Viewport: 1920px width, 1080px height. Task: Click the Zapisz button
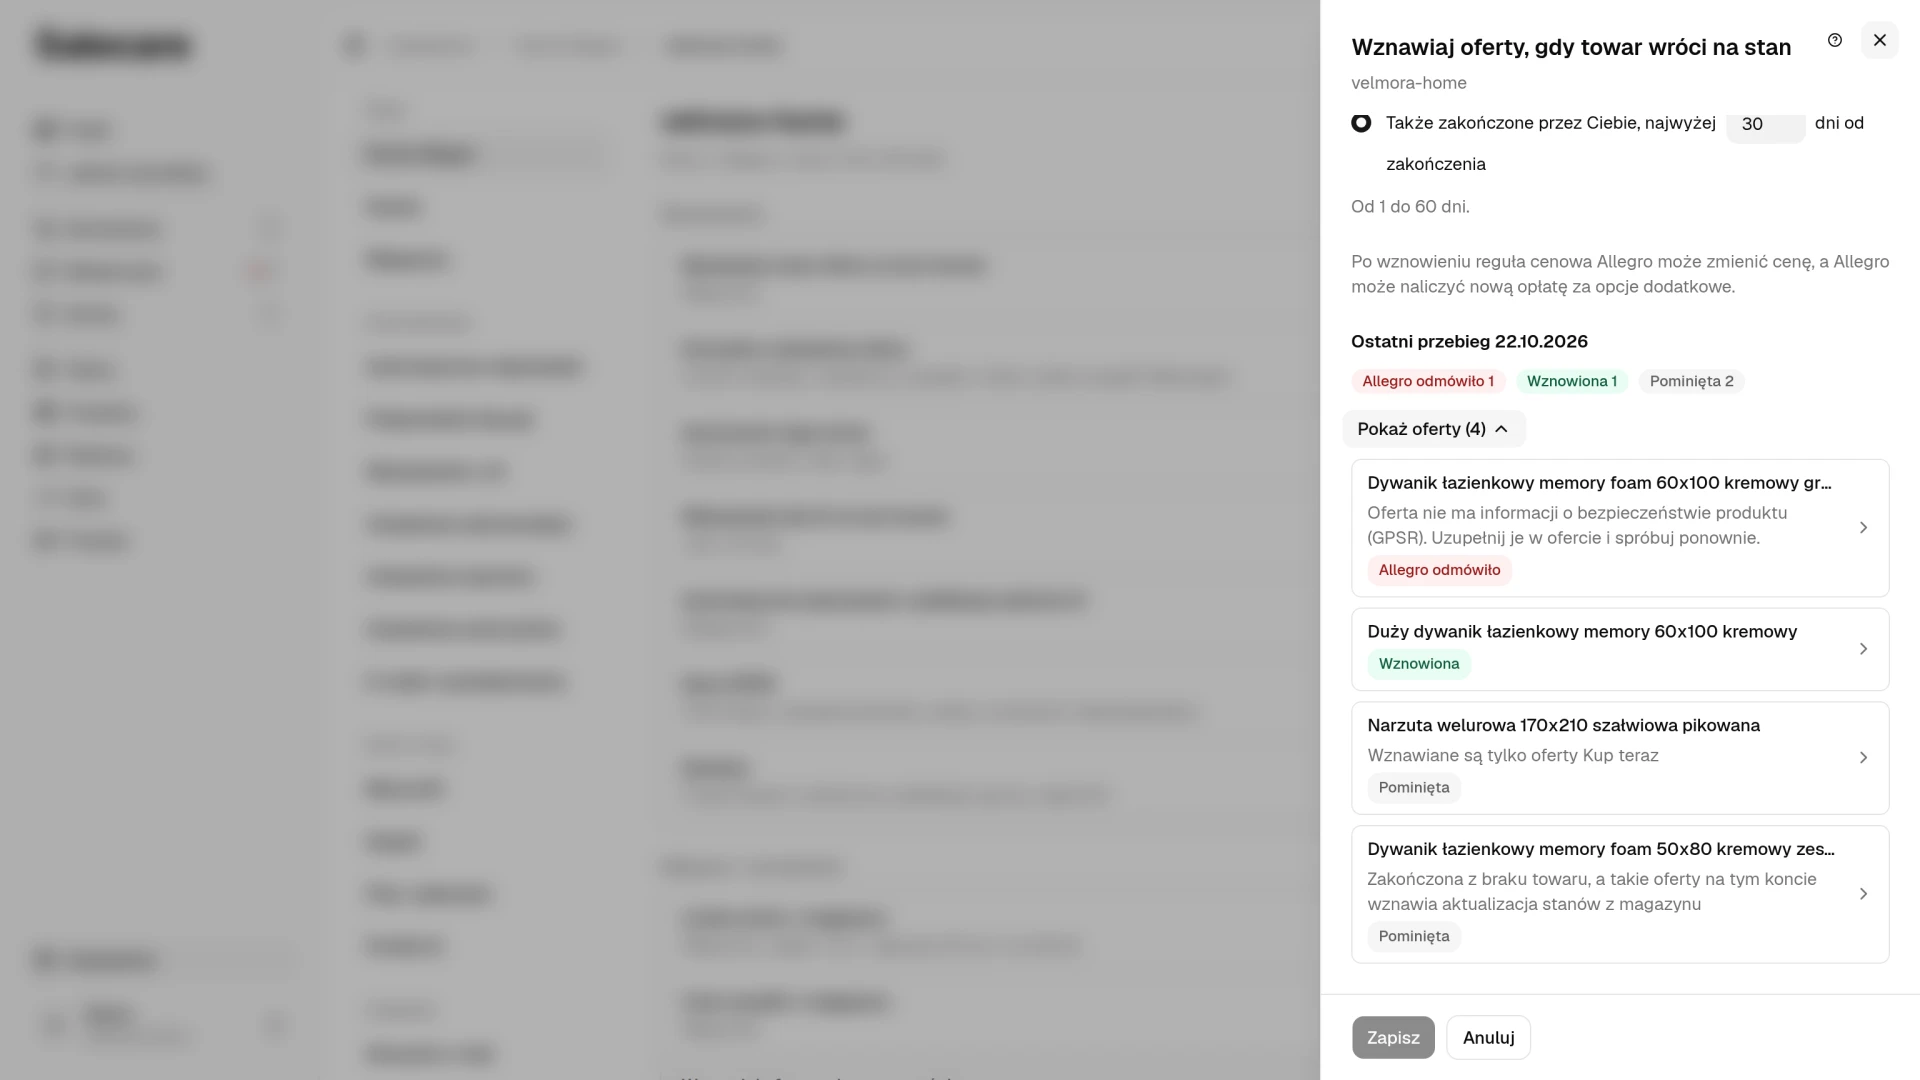point(1393,1038)
